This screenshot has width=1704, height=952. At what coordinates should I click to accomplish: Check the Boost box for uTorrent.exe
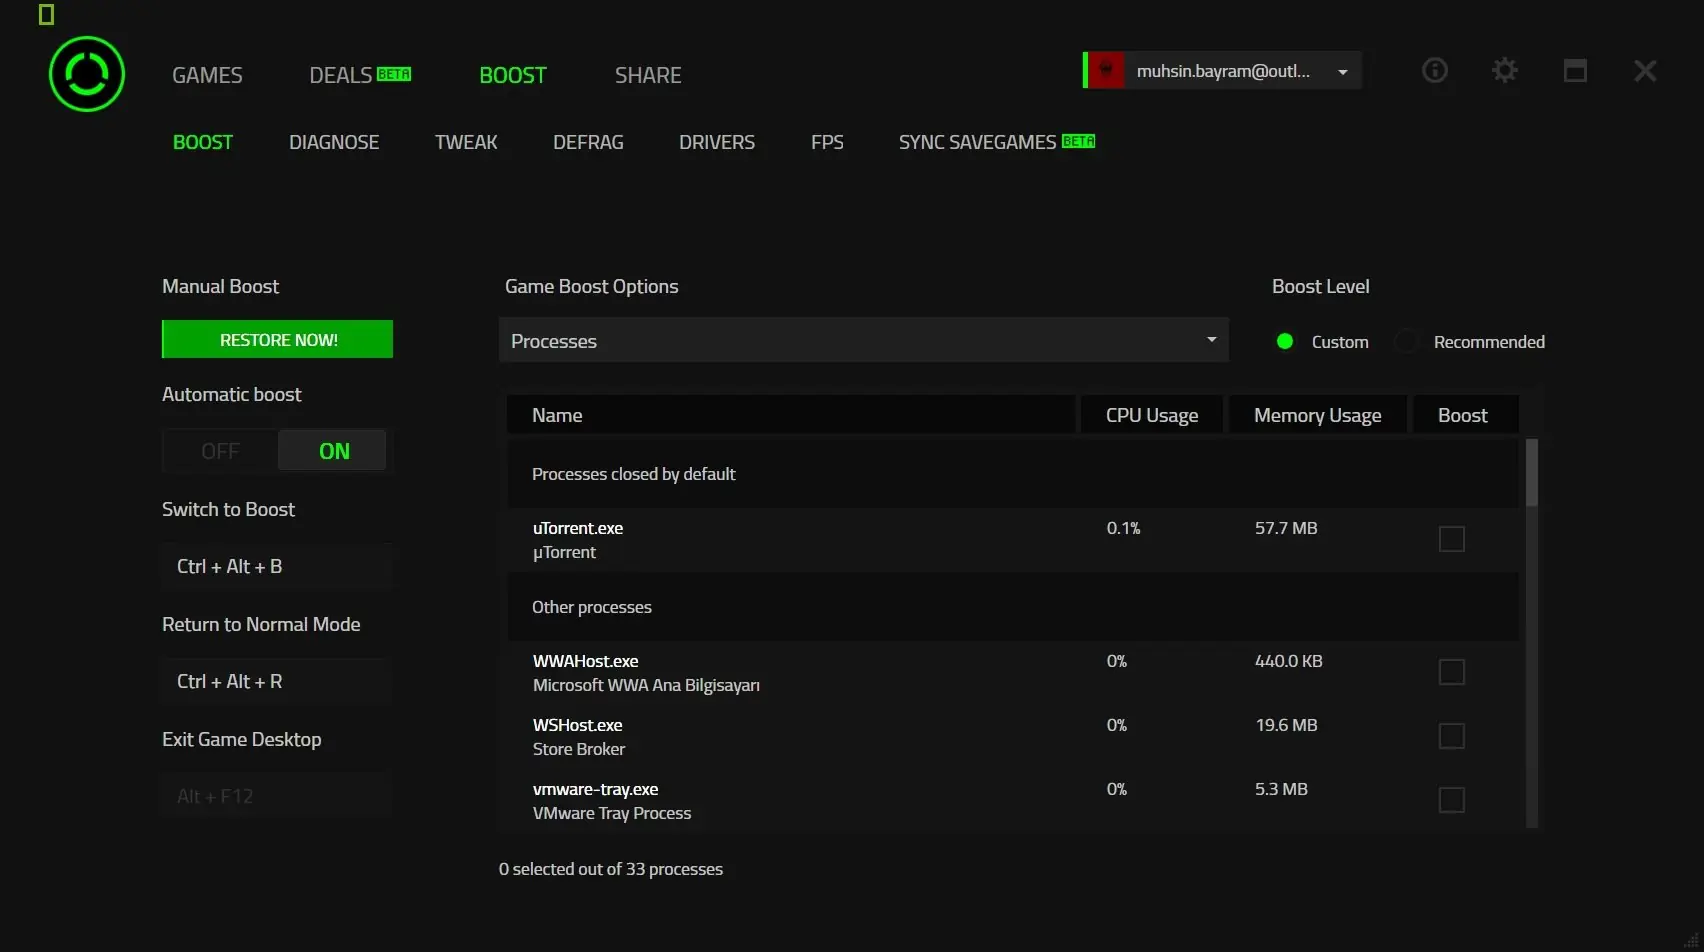pos(1452,539)
